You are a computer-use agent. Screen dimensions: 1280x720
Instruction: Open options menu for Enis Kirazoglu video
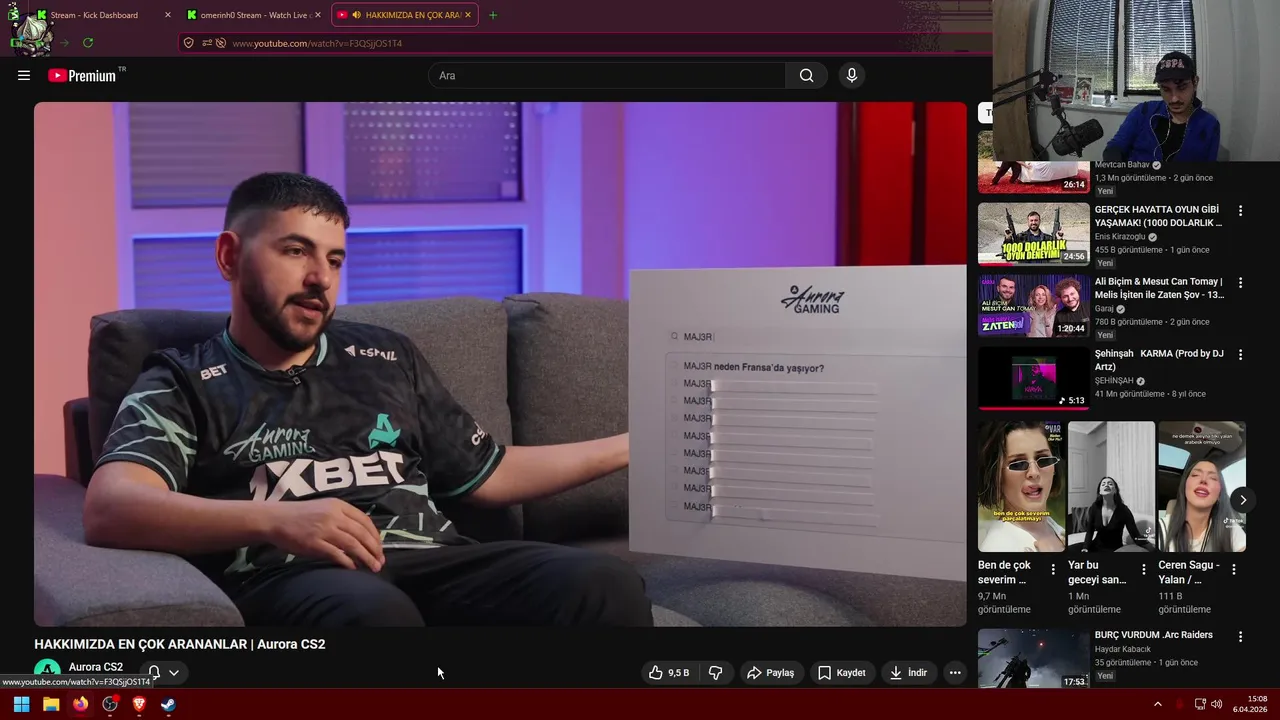[x=1240, y=211]
